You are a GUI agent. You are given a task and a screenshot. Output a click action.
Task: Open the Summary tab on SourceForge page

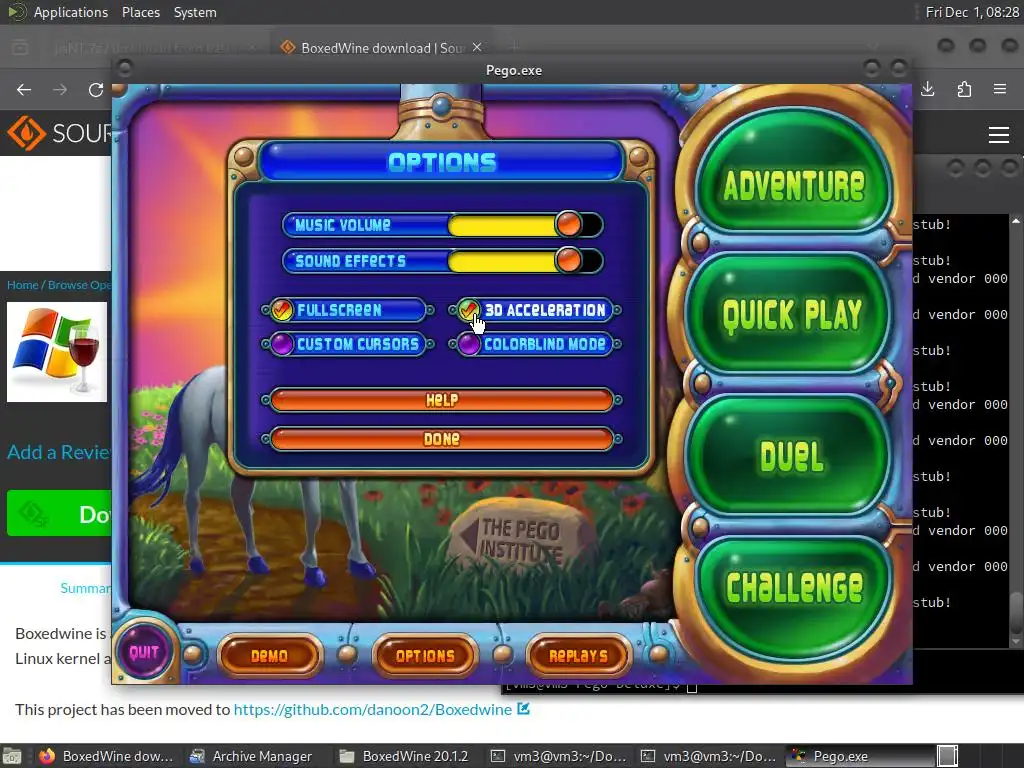coord(86,588)
